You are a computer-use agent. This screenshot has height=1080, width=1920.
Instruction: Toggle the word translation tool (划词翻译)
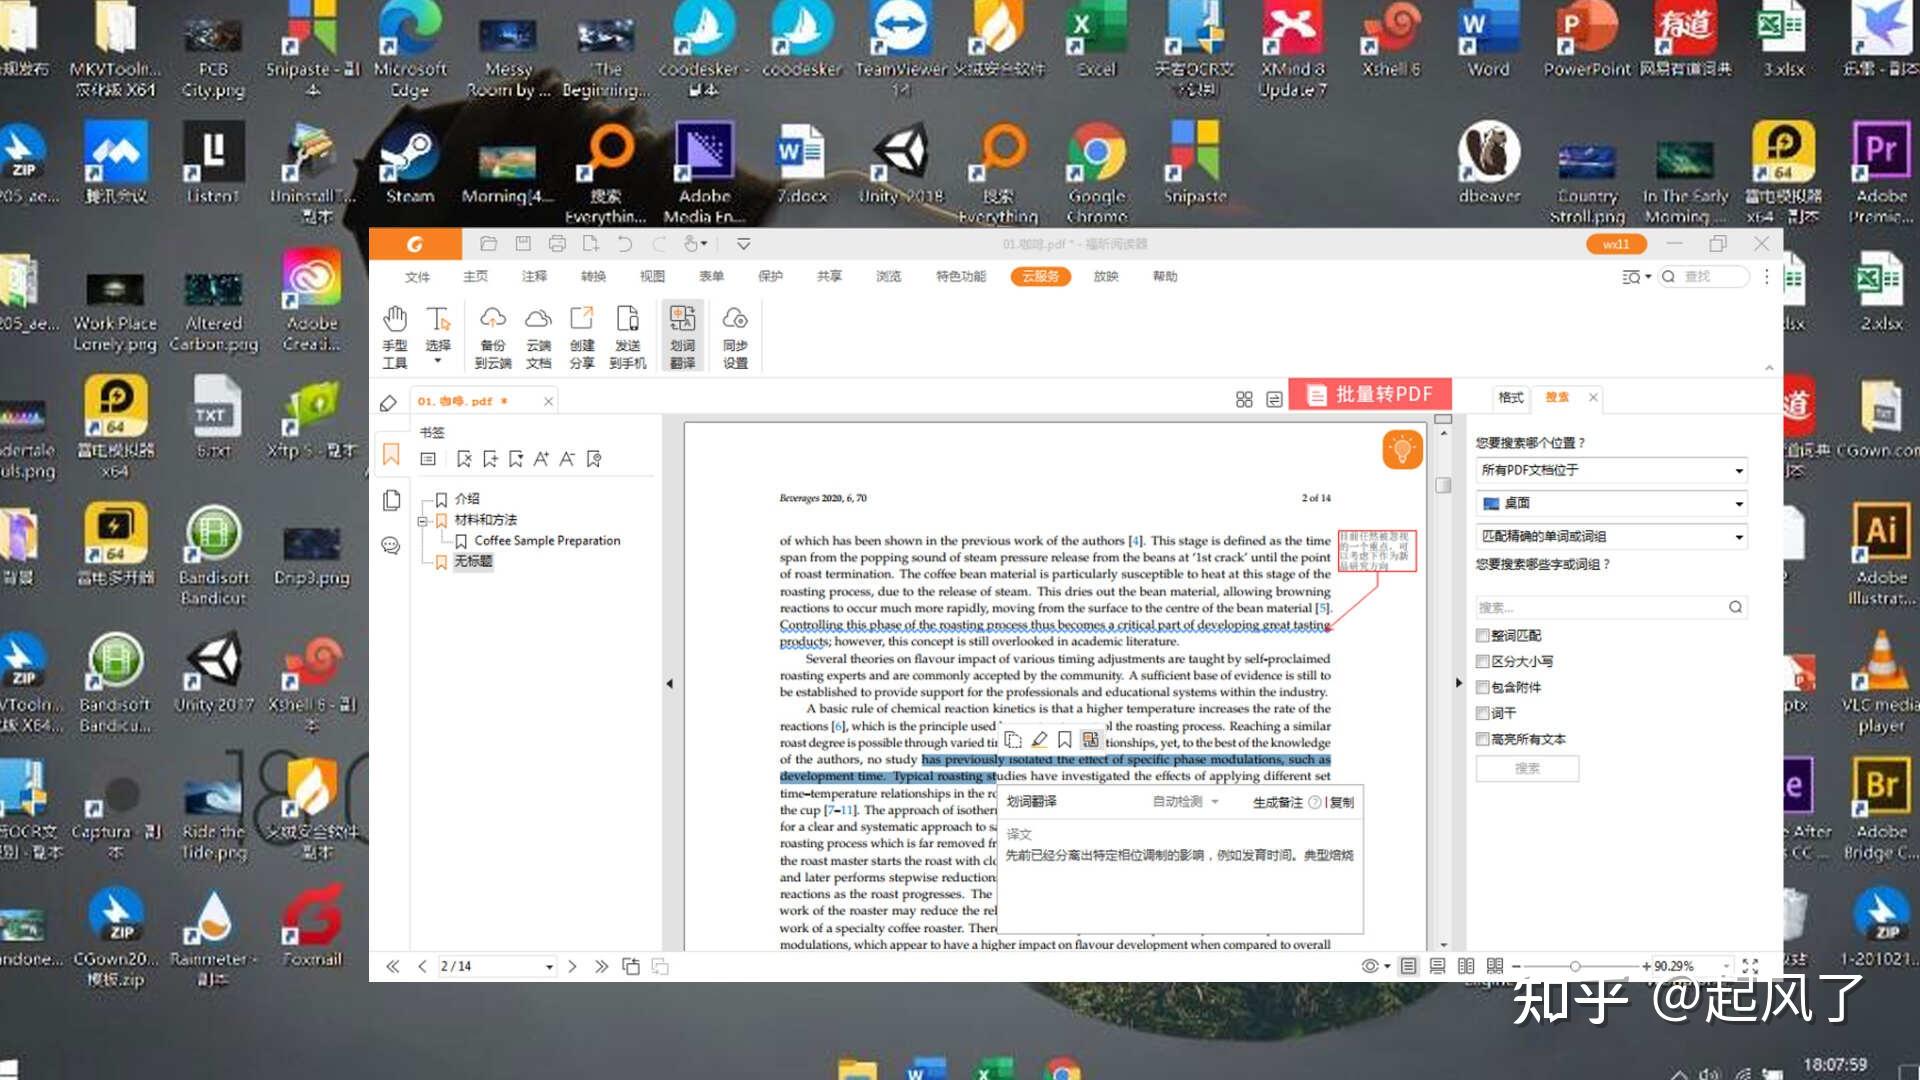[x=682, y=337]
